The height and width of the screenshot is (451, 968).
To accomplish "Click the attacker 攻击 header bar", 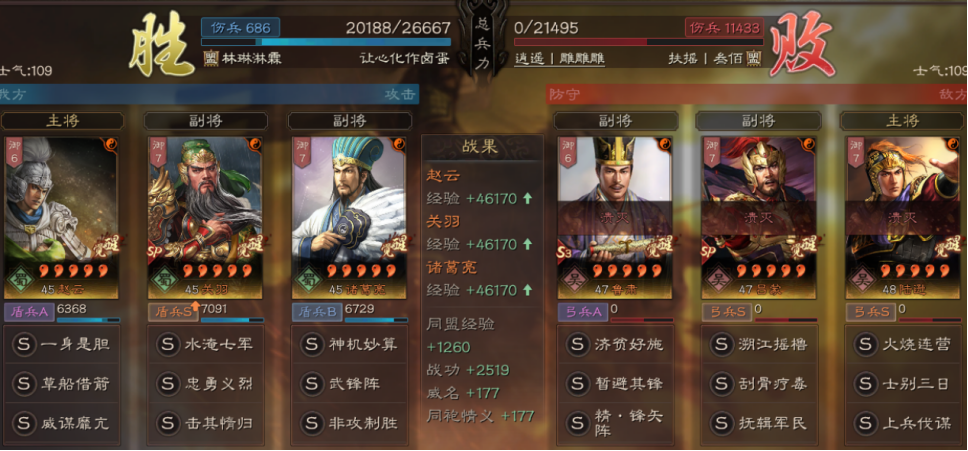I will coord(209,94).
